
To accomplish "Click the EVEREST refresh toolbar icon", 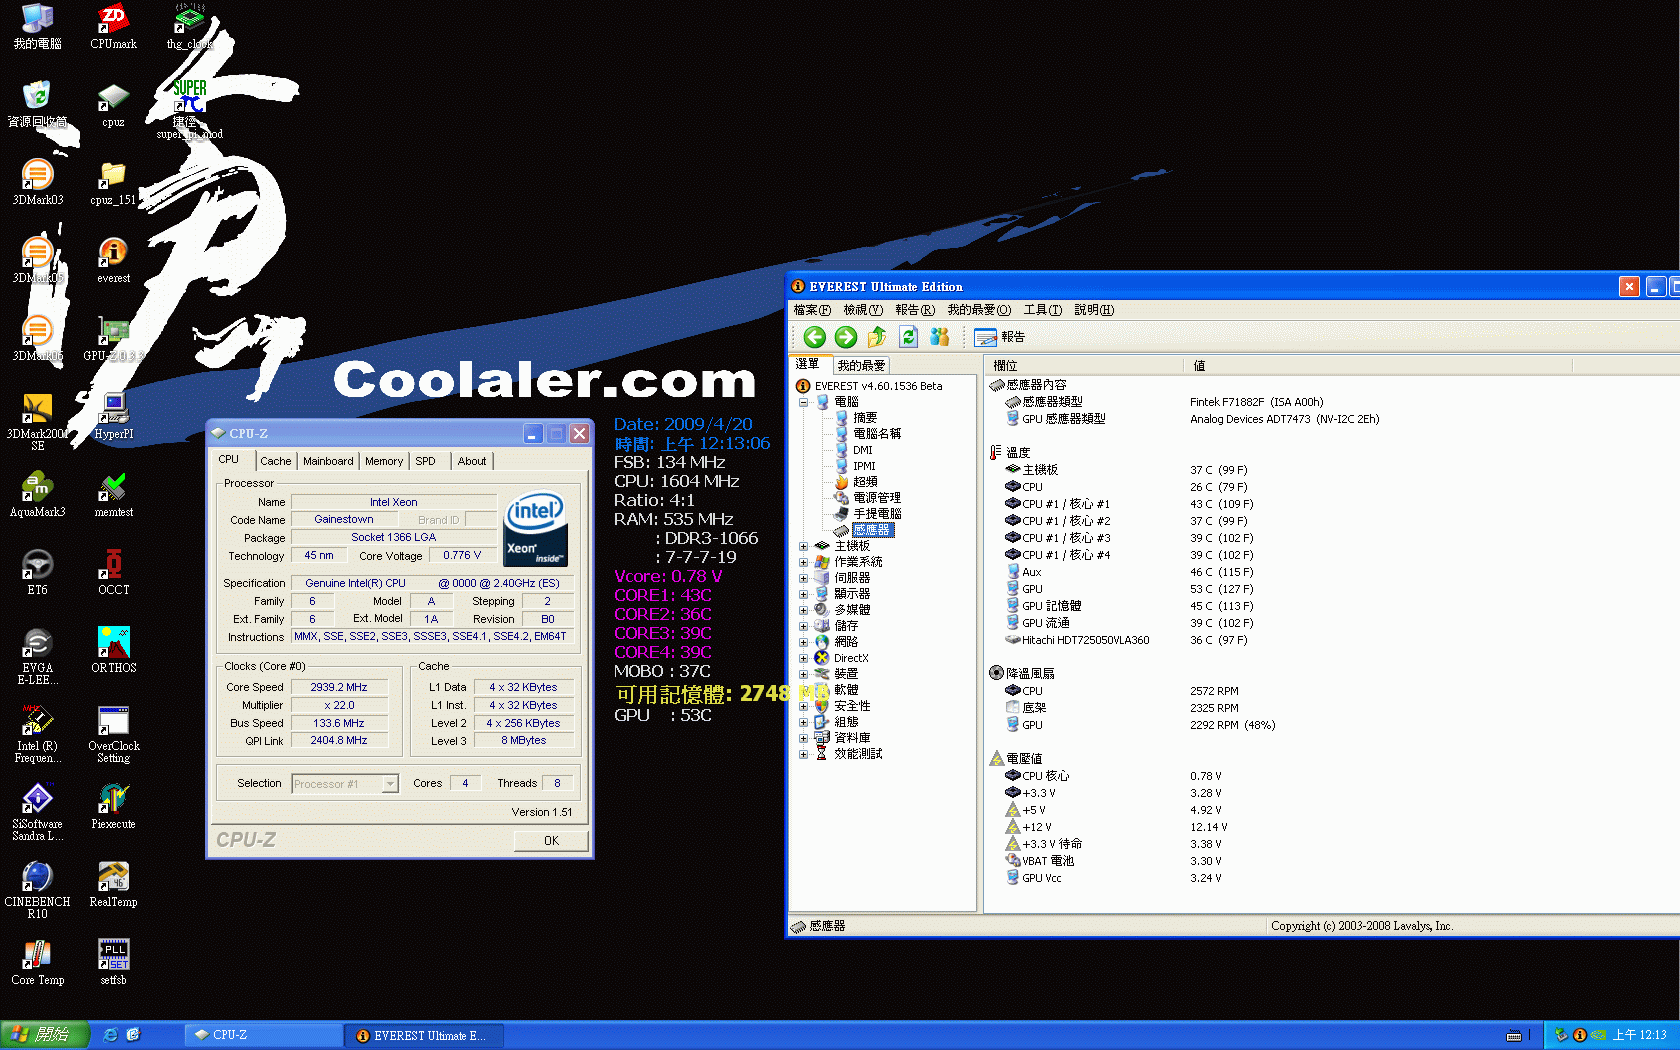I will click(x=908, y=337).
